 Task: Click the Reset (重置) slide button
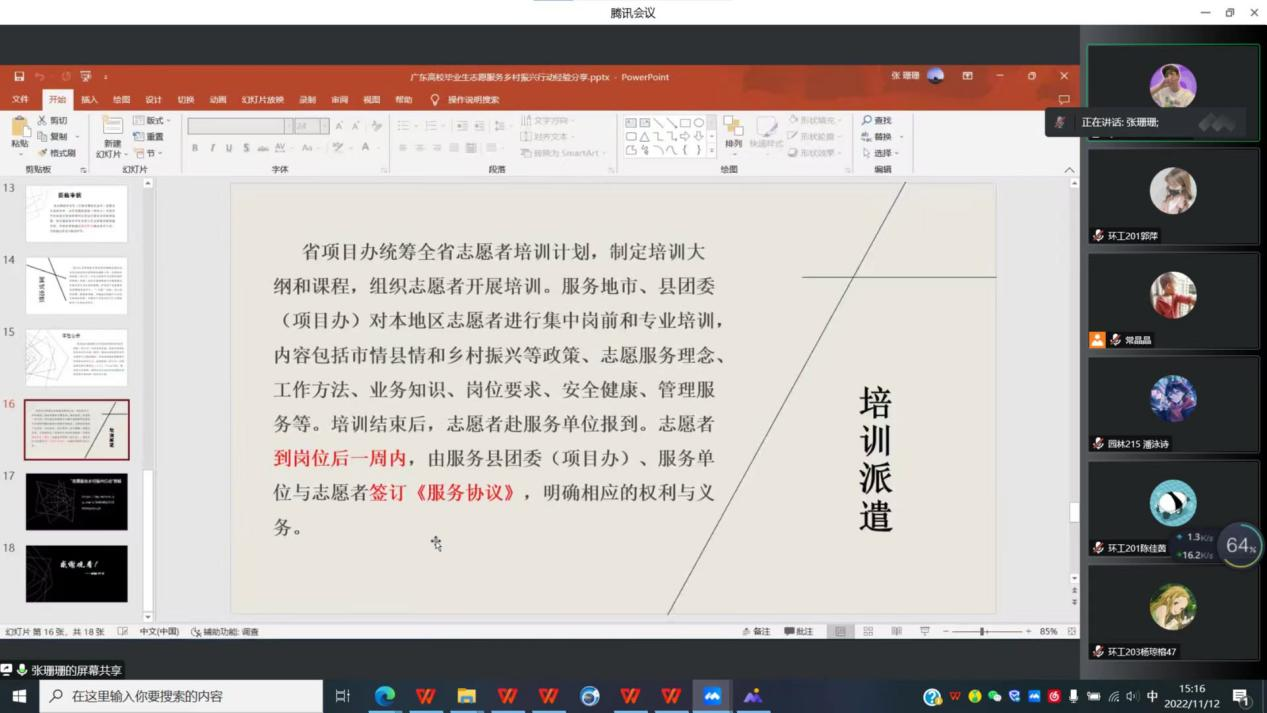coord(149,137)
